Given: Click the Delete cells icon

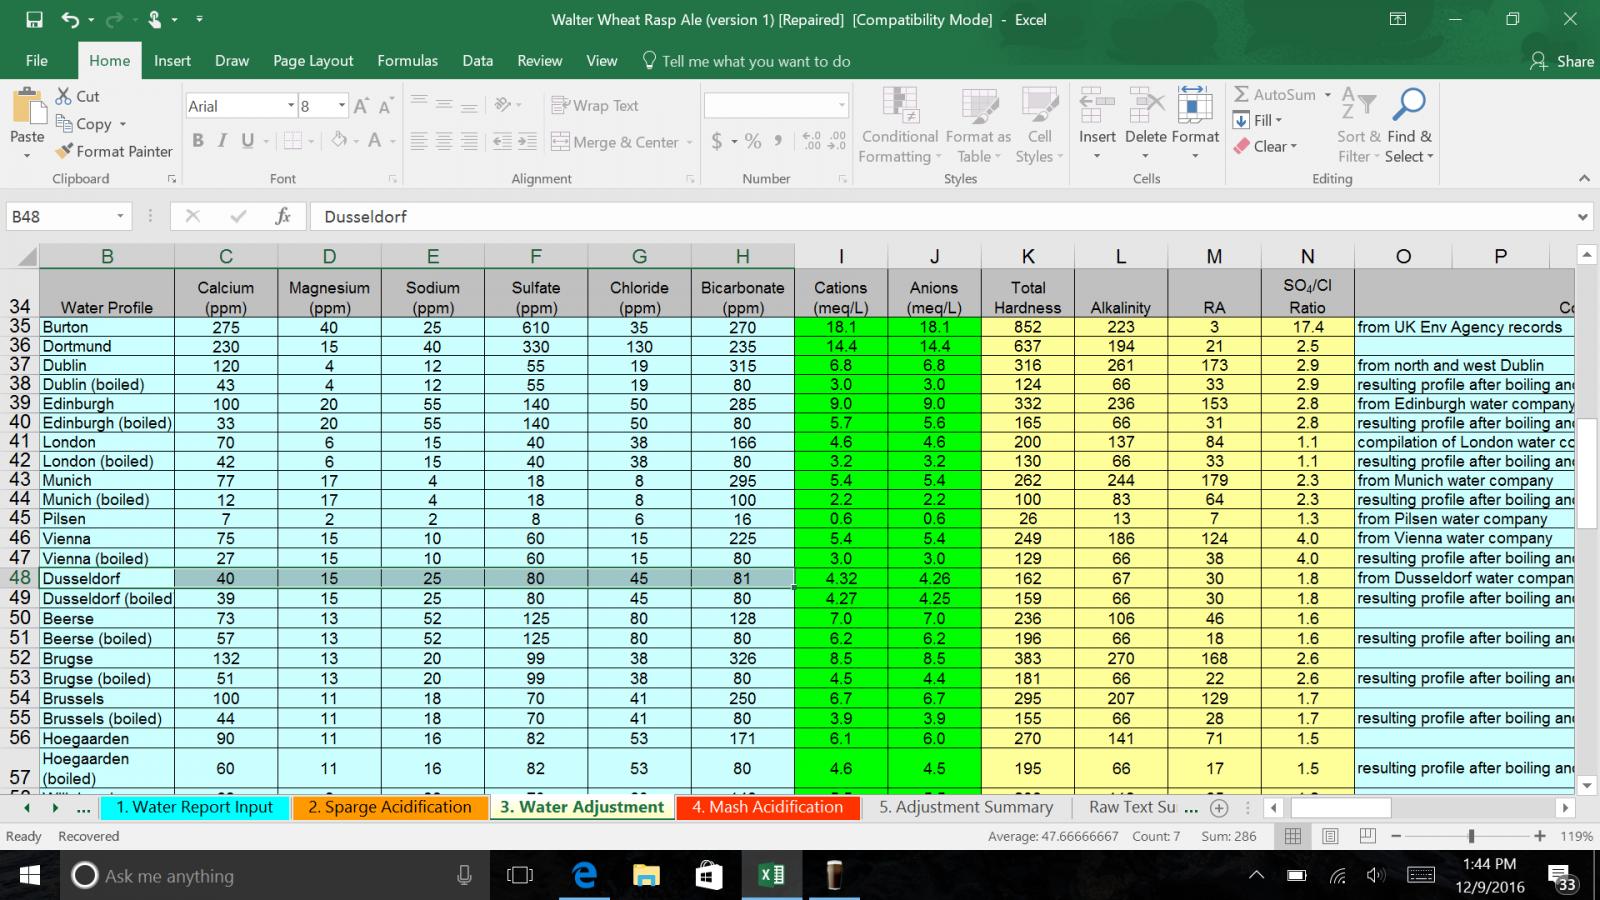Looking at the screenshot, I should tap(1146, 104).
